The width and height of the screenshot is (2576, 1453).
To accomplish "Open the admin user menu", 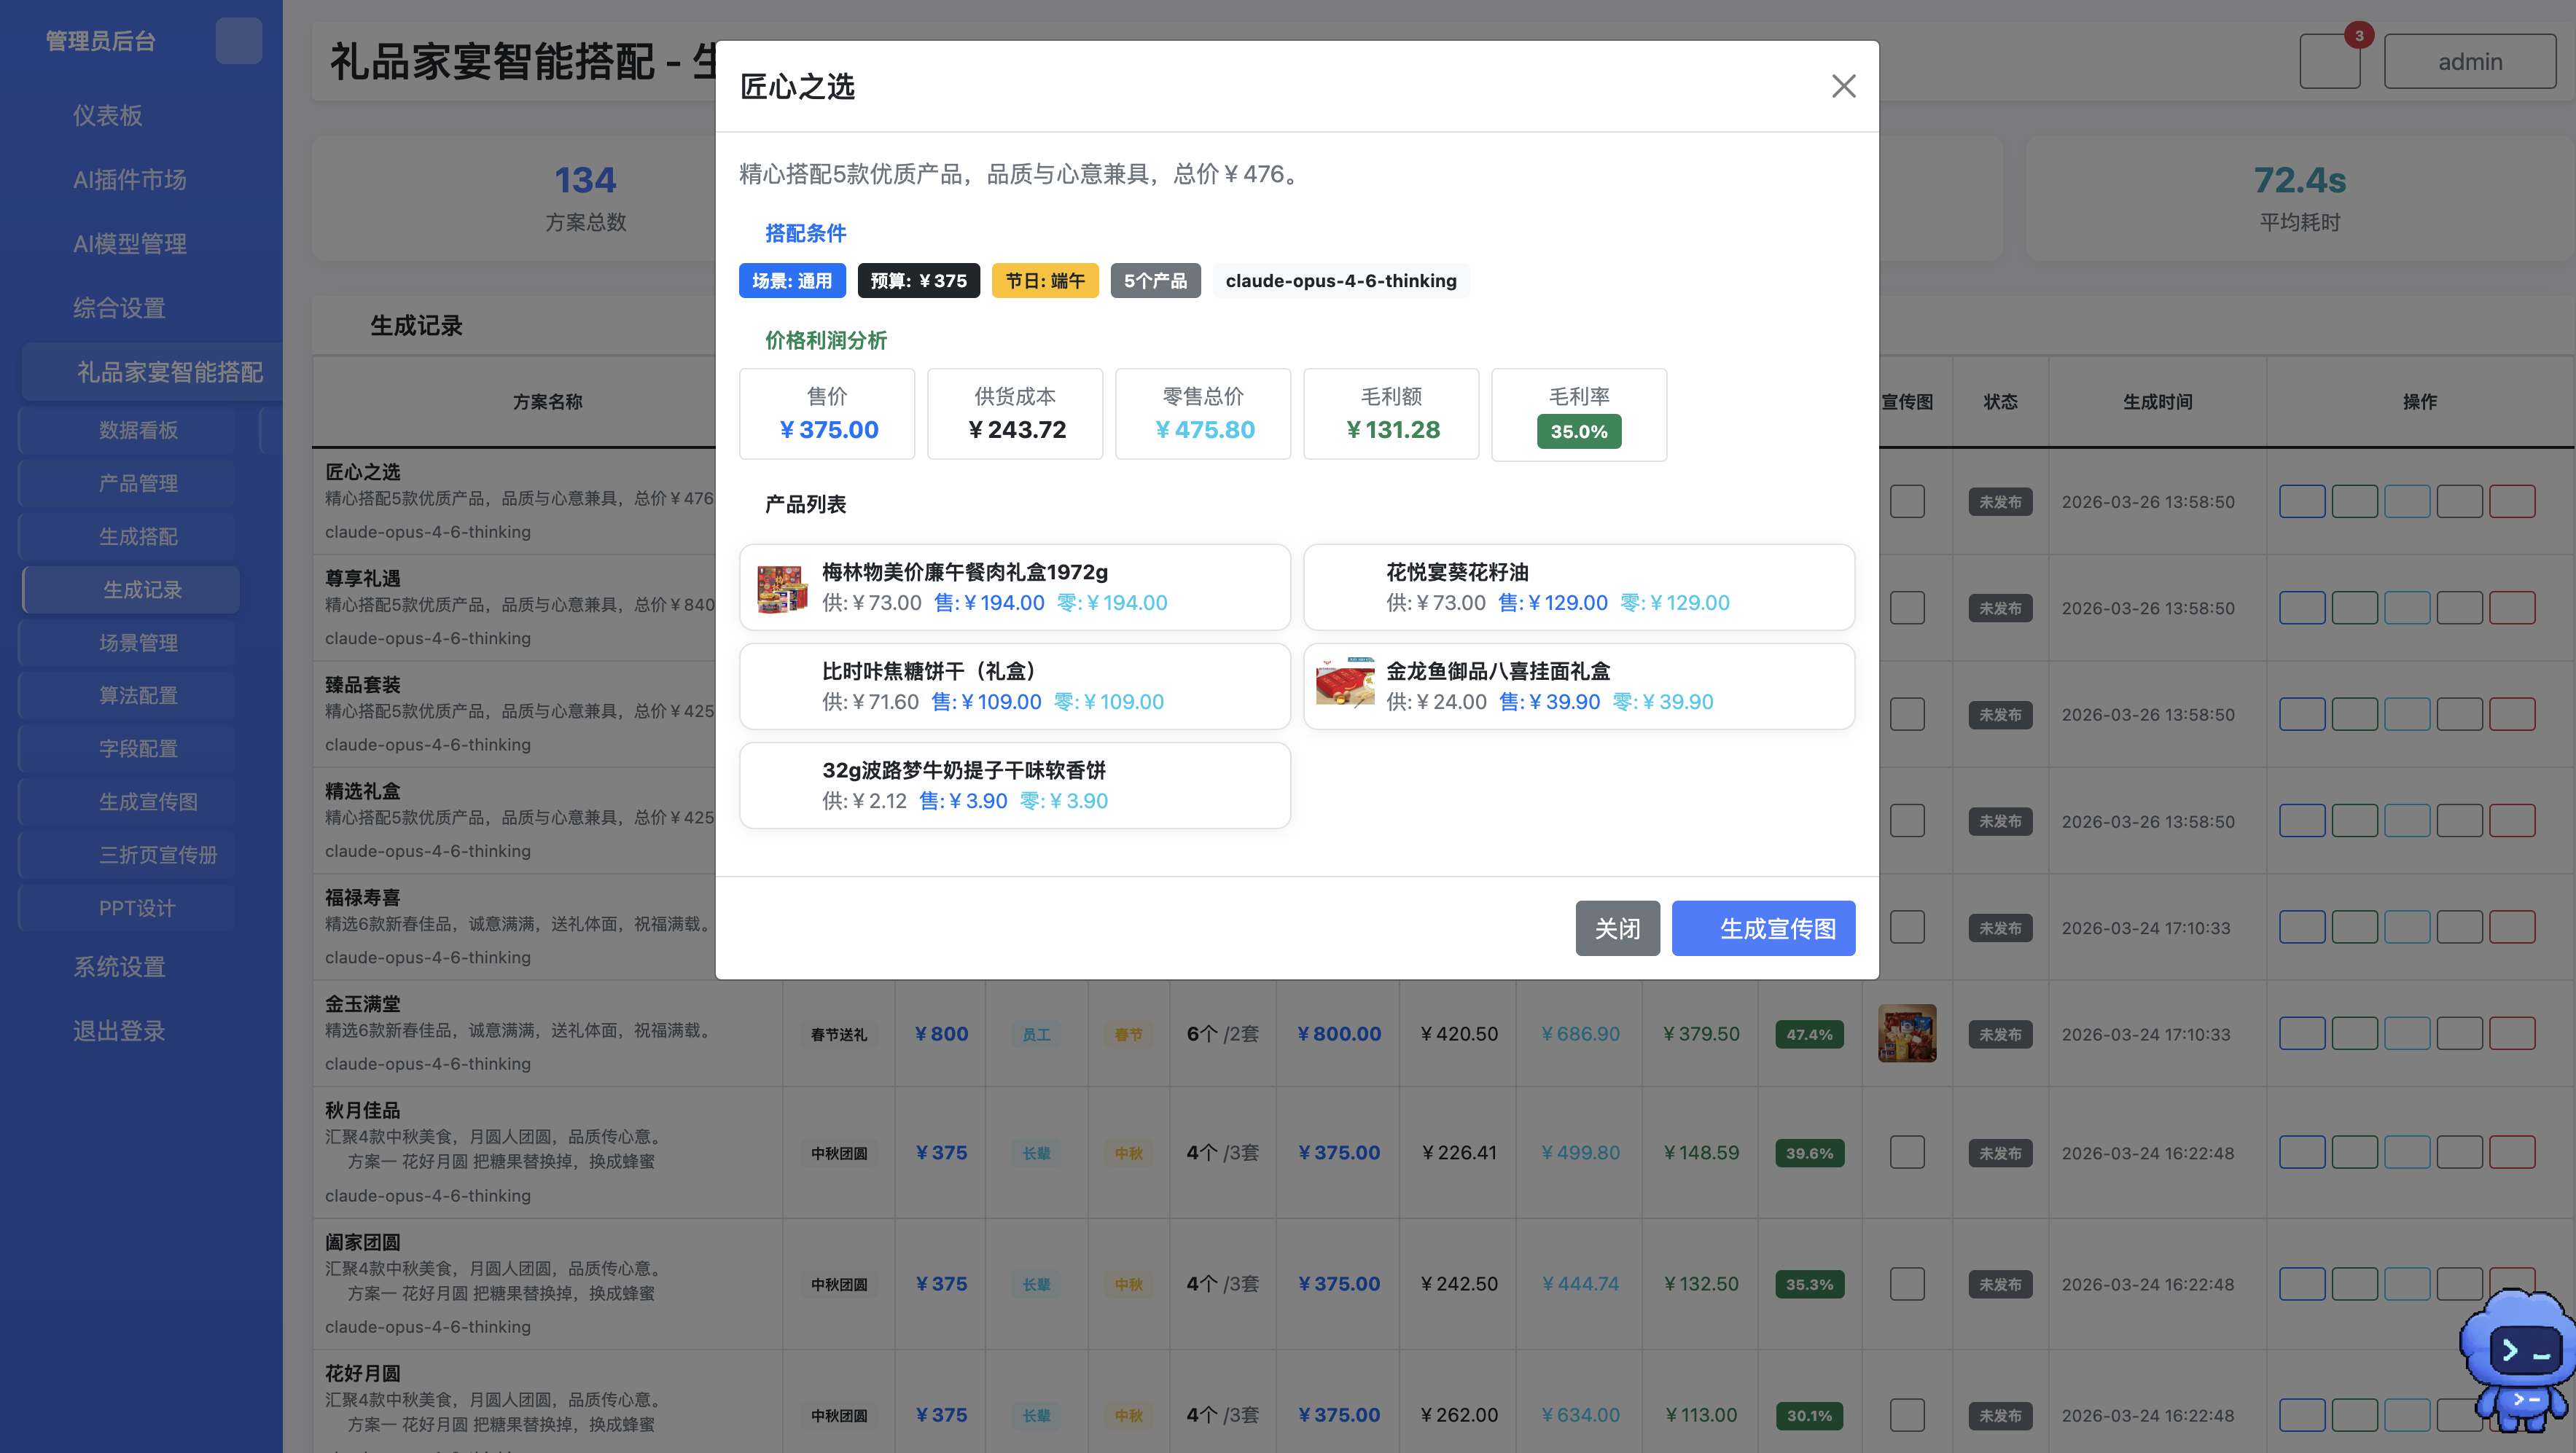I will click(x=2469, y=61).
